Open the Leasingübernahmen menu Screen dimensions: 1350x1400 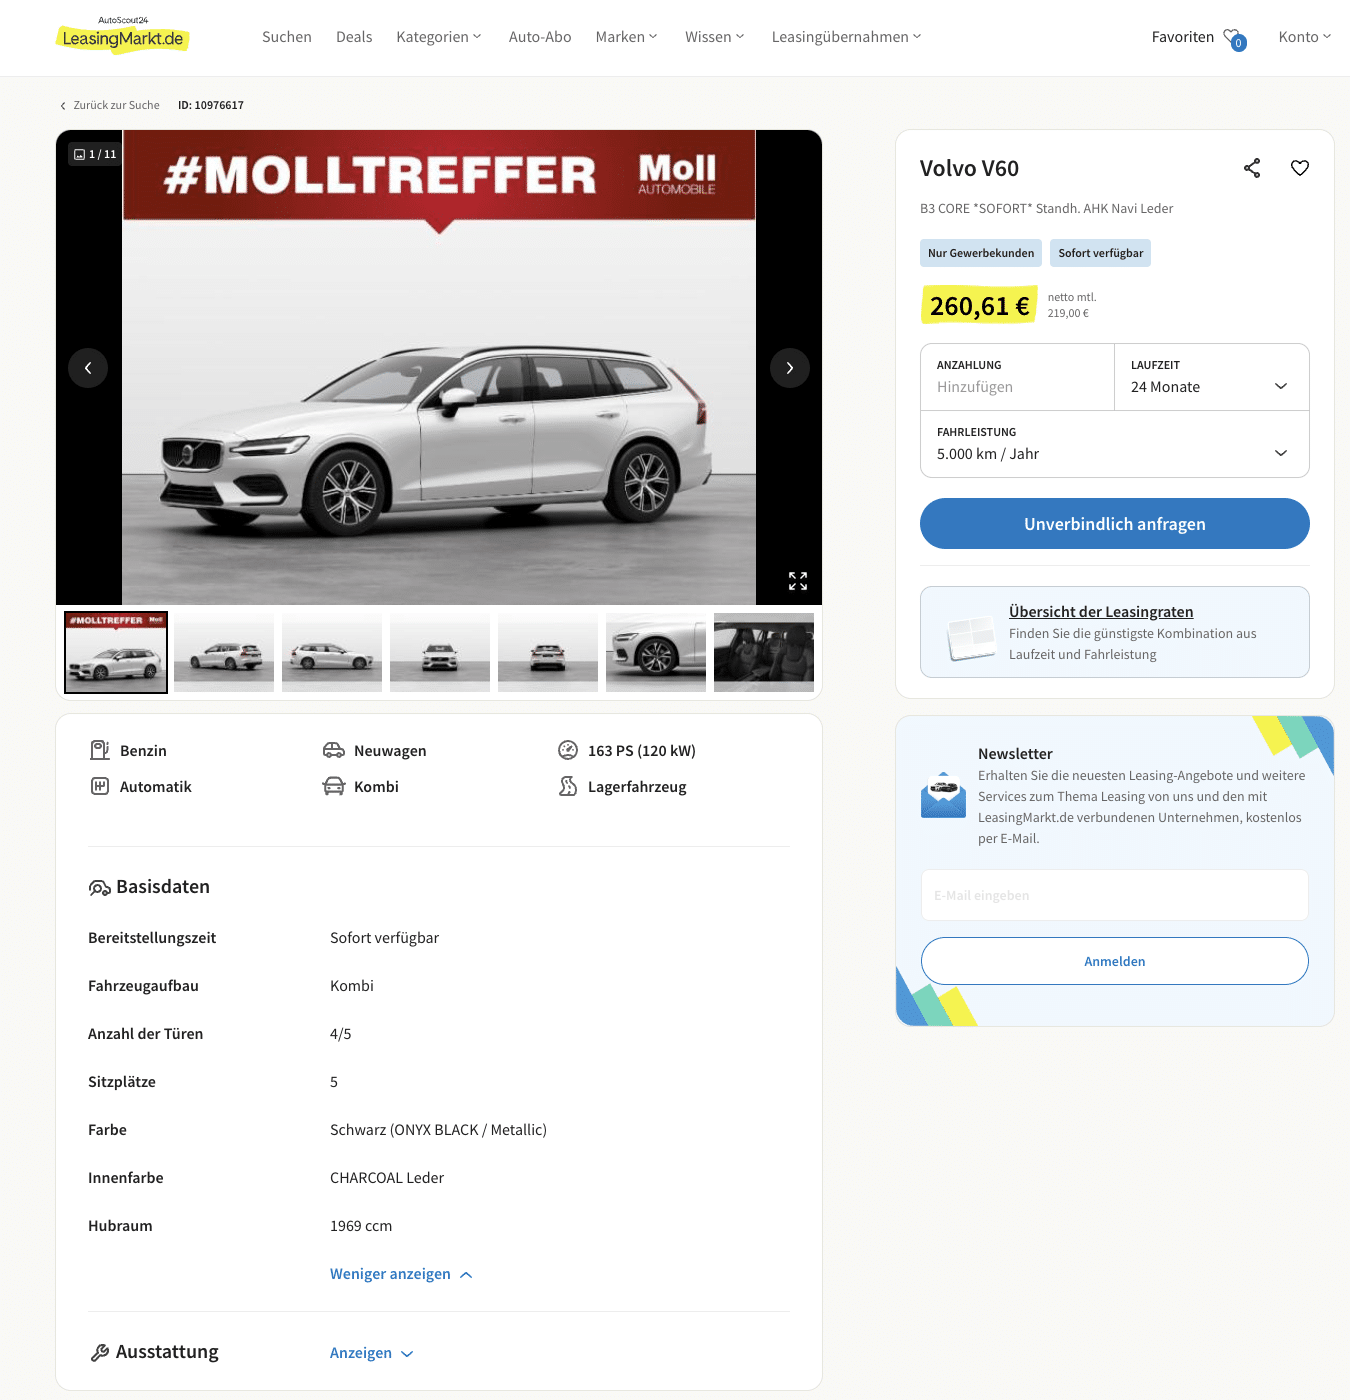pyautogui.click(x=846, y=37)
